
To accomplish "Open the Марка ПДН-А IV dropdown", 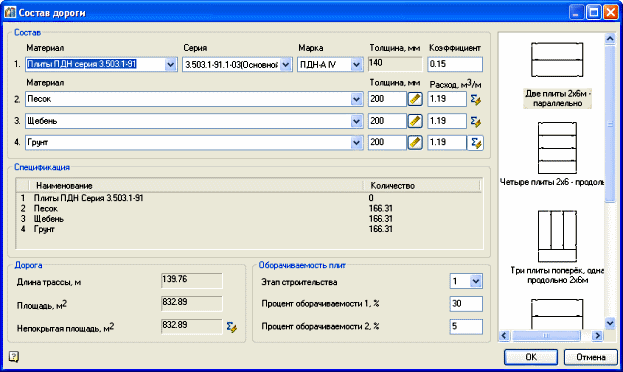I will click(356, 64).
